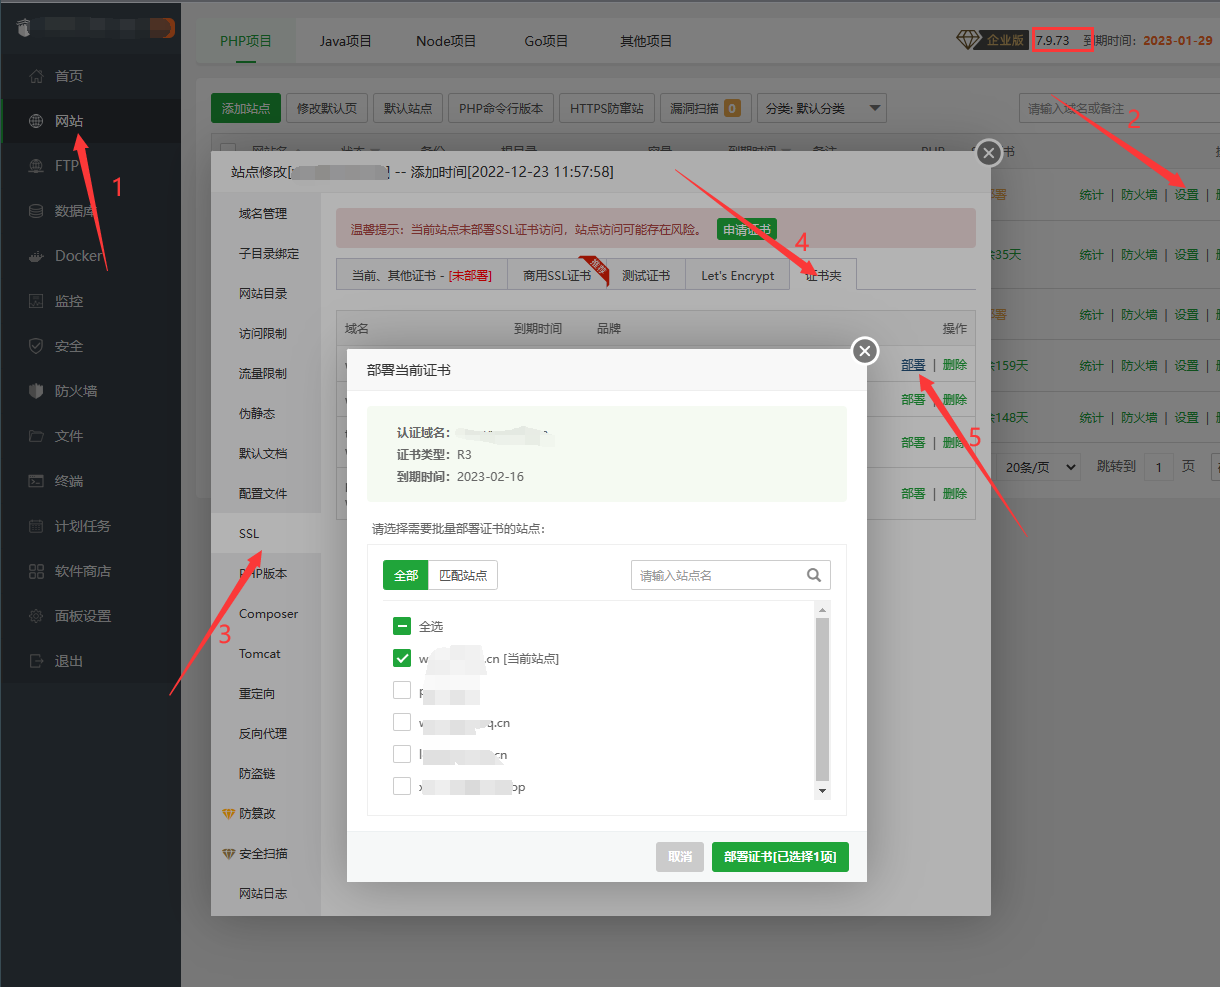This screenshot has height=987, width=1220.
Task: Switch to the 其他项目 tab
Action: (x=646, y=41)
